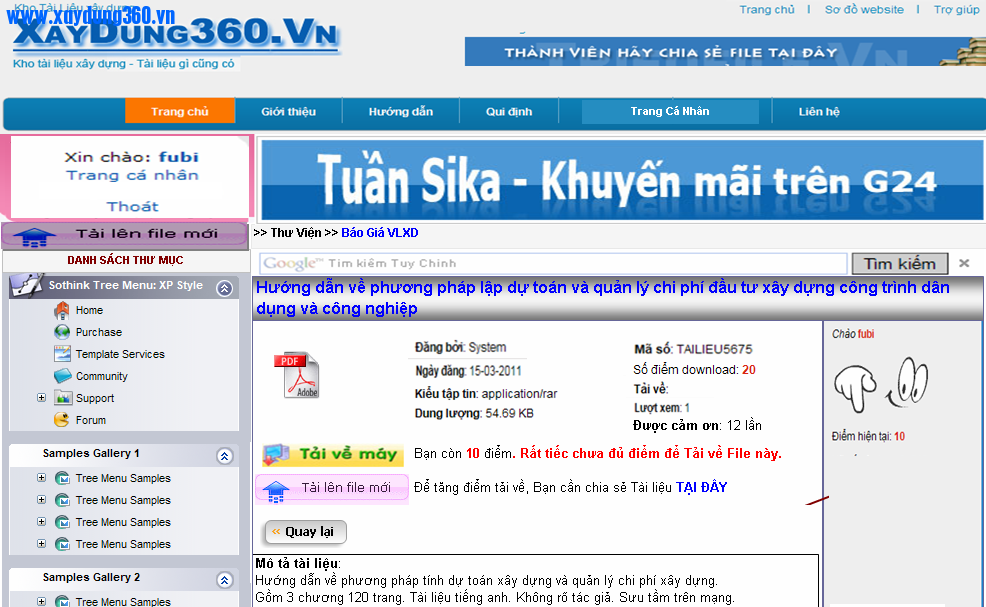Click the Tuần Sika promotion banner

(x=622, y=180)
